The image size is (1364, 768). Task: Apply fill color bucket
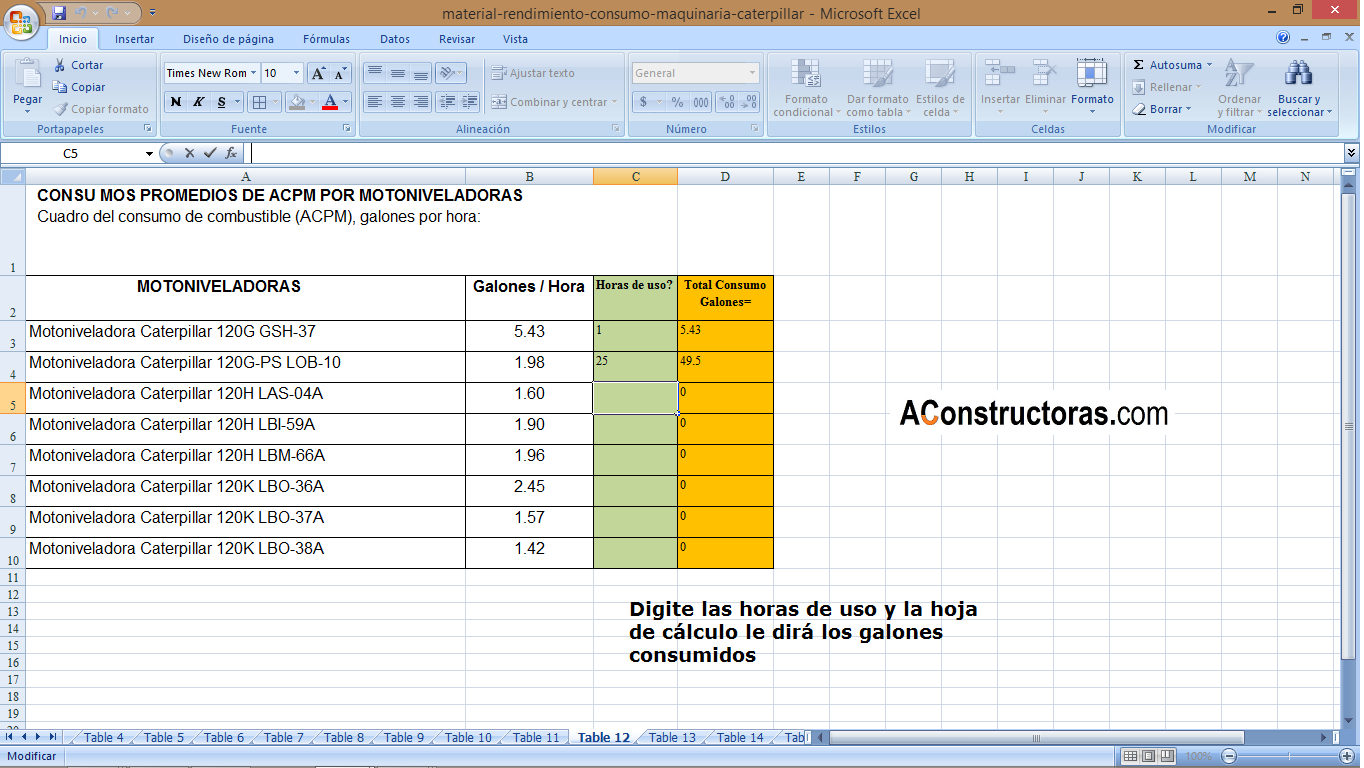tap(295, 102)
